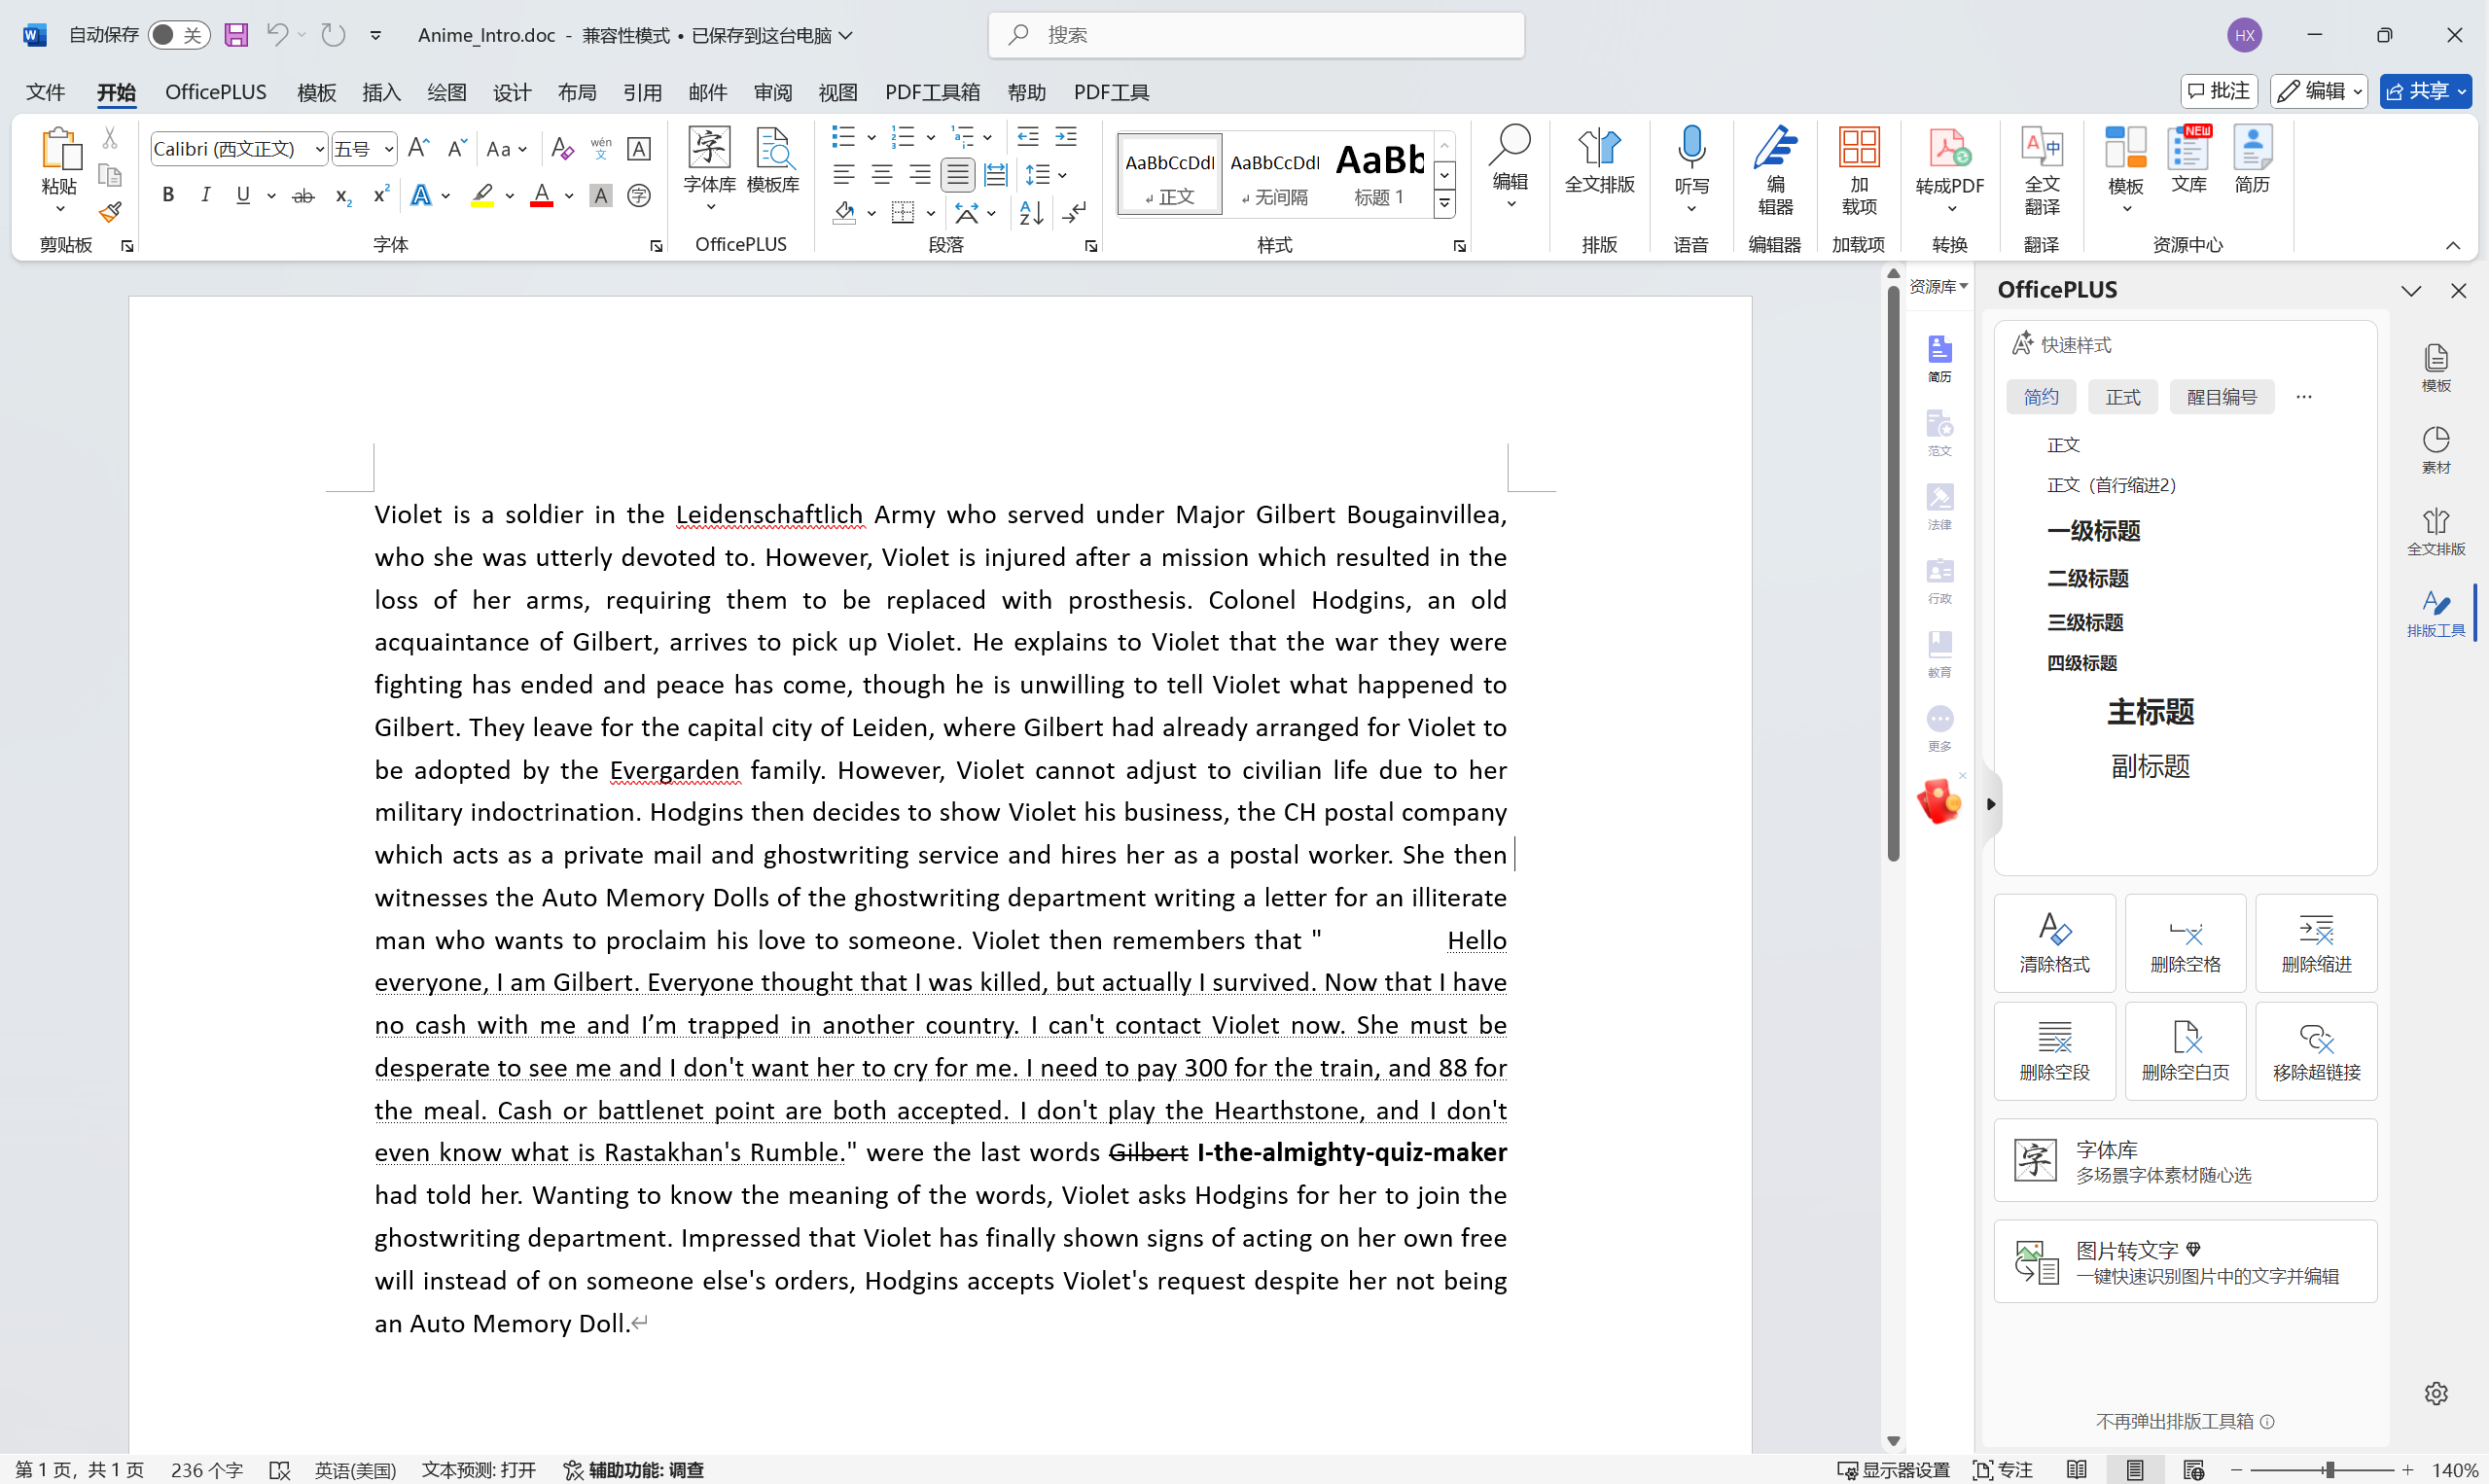Click the Format Painter brush icon
Viewport: 2489px width, 1484px height.
click(x=110, y=212)
